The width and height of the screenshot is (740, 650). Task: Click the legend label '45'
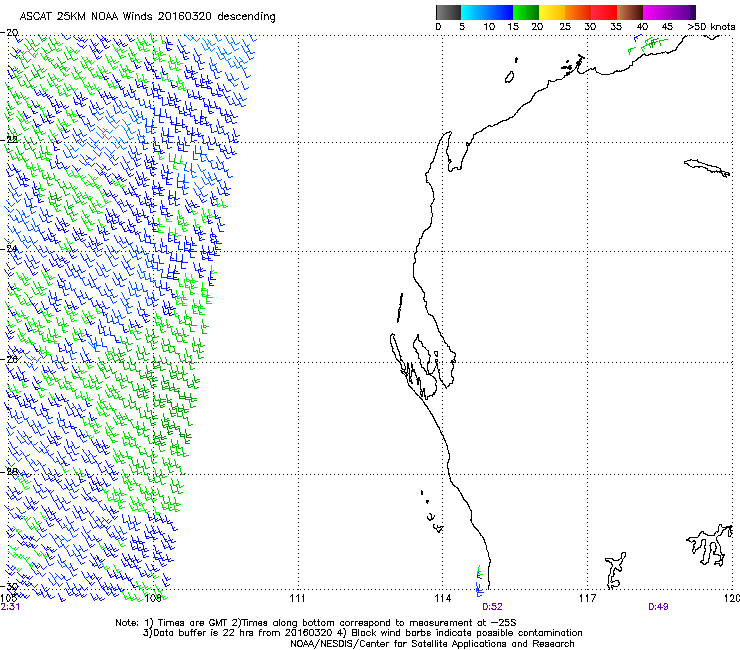coord(667,27)
